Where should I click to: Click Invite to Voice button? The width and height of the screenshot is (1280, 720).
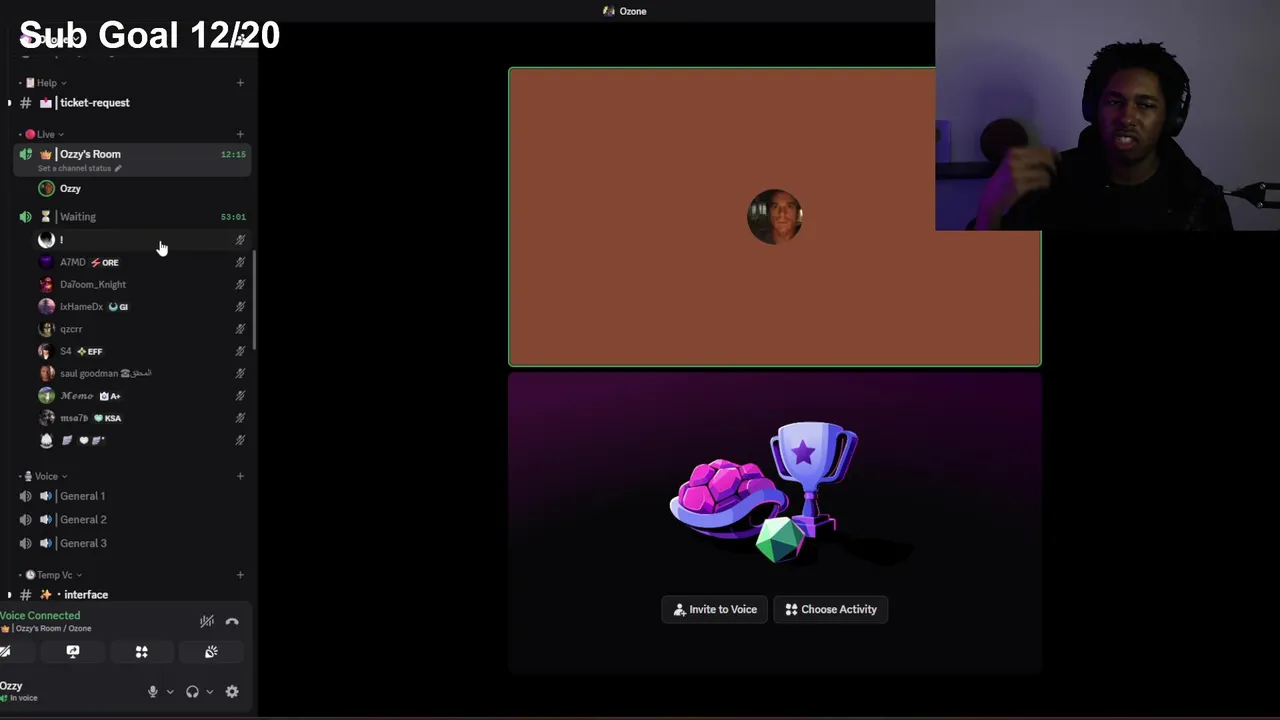click(715, 609)
